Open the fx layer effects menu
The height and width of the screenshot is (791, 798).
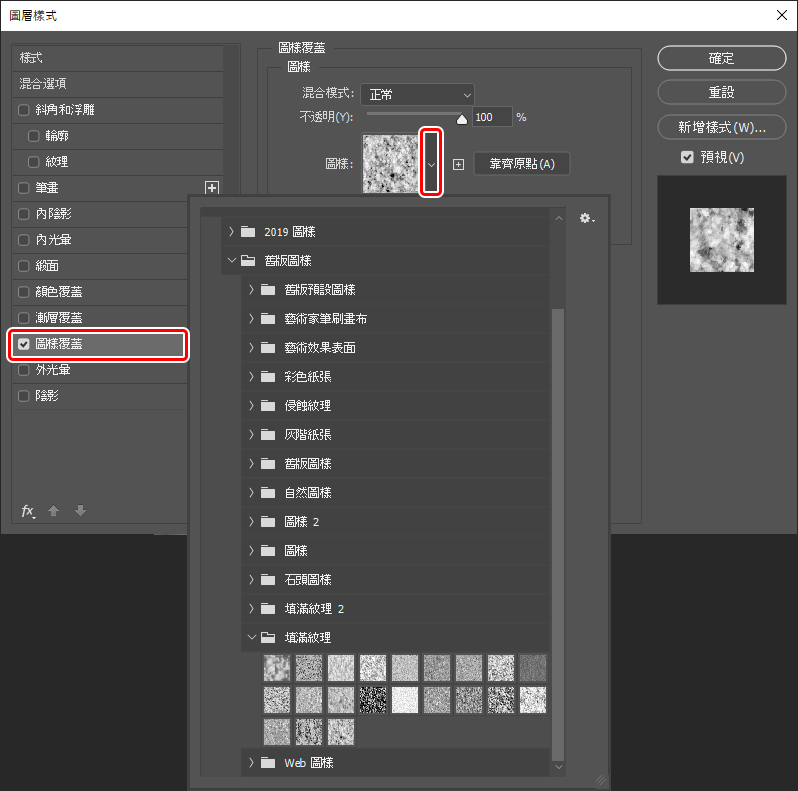pyautogui.click(x=29, y=511)
